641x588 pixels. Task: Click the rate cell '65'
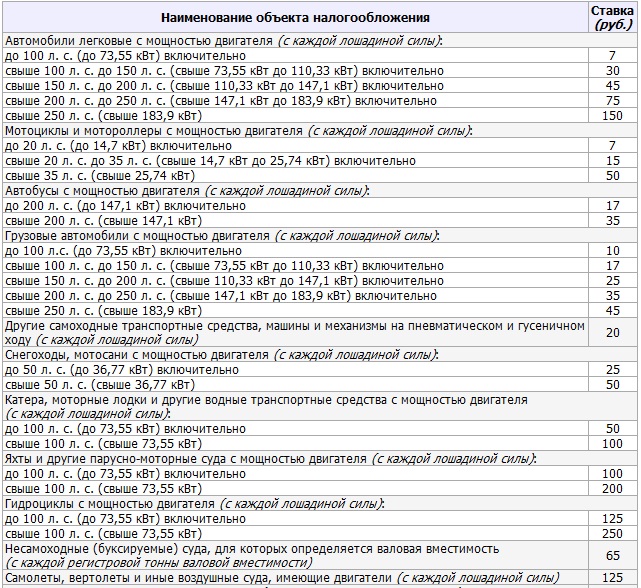pos(612,555)
